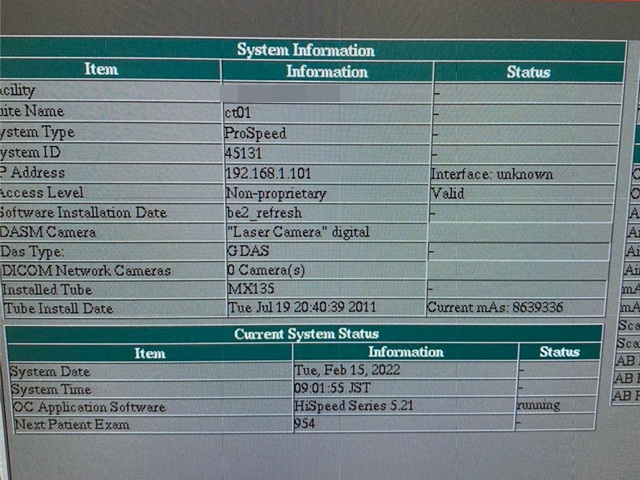Image resolution: width=640 pixels, height=480 pixels.
Task: Click the GDAS Das Type value
Action: [248, 251]
